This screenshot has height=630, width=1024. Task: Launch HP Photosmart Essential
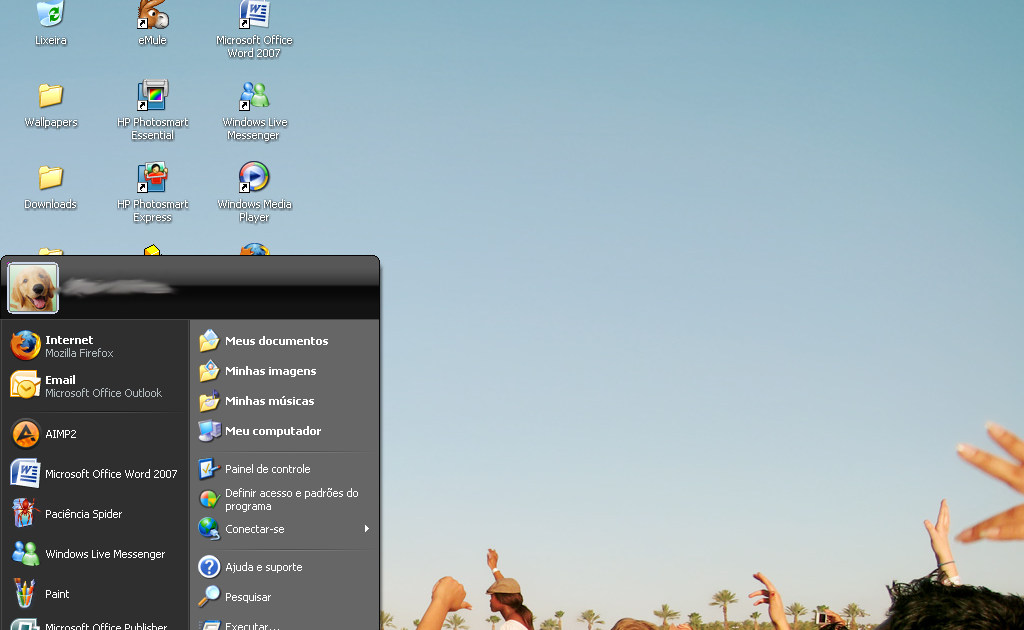tap(152, 103)
